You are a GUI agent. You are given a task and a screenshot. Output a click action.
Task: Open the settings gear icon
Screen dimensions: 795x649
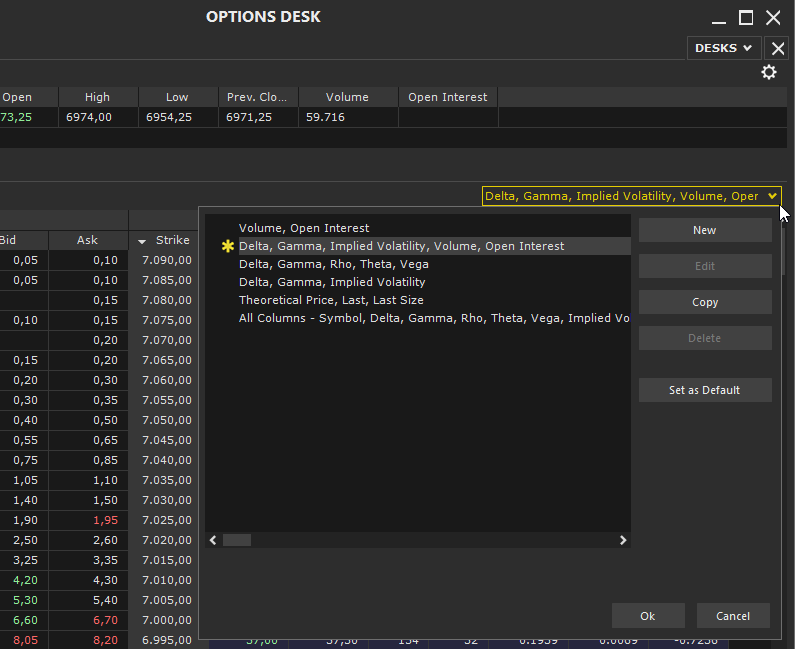[768, 72]
